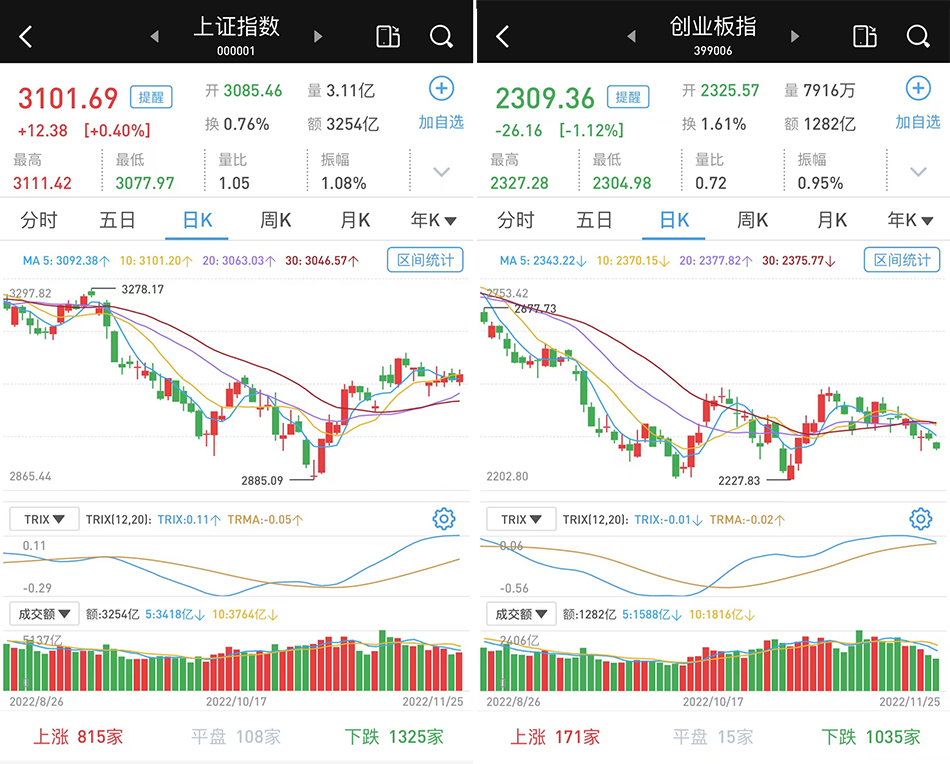Viewport: 950px width, 764px height.
Task: Click 加自选 plus icon for 上证指数
Action: click(441, 89)
